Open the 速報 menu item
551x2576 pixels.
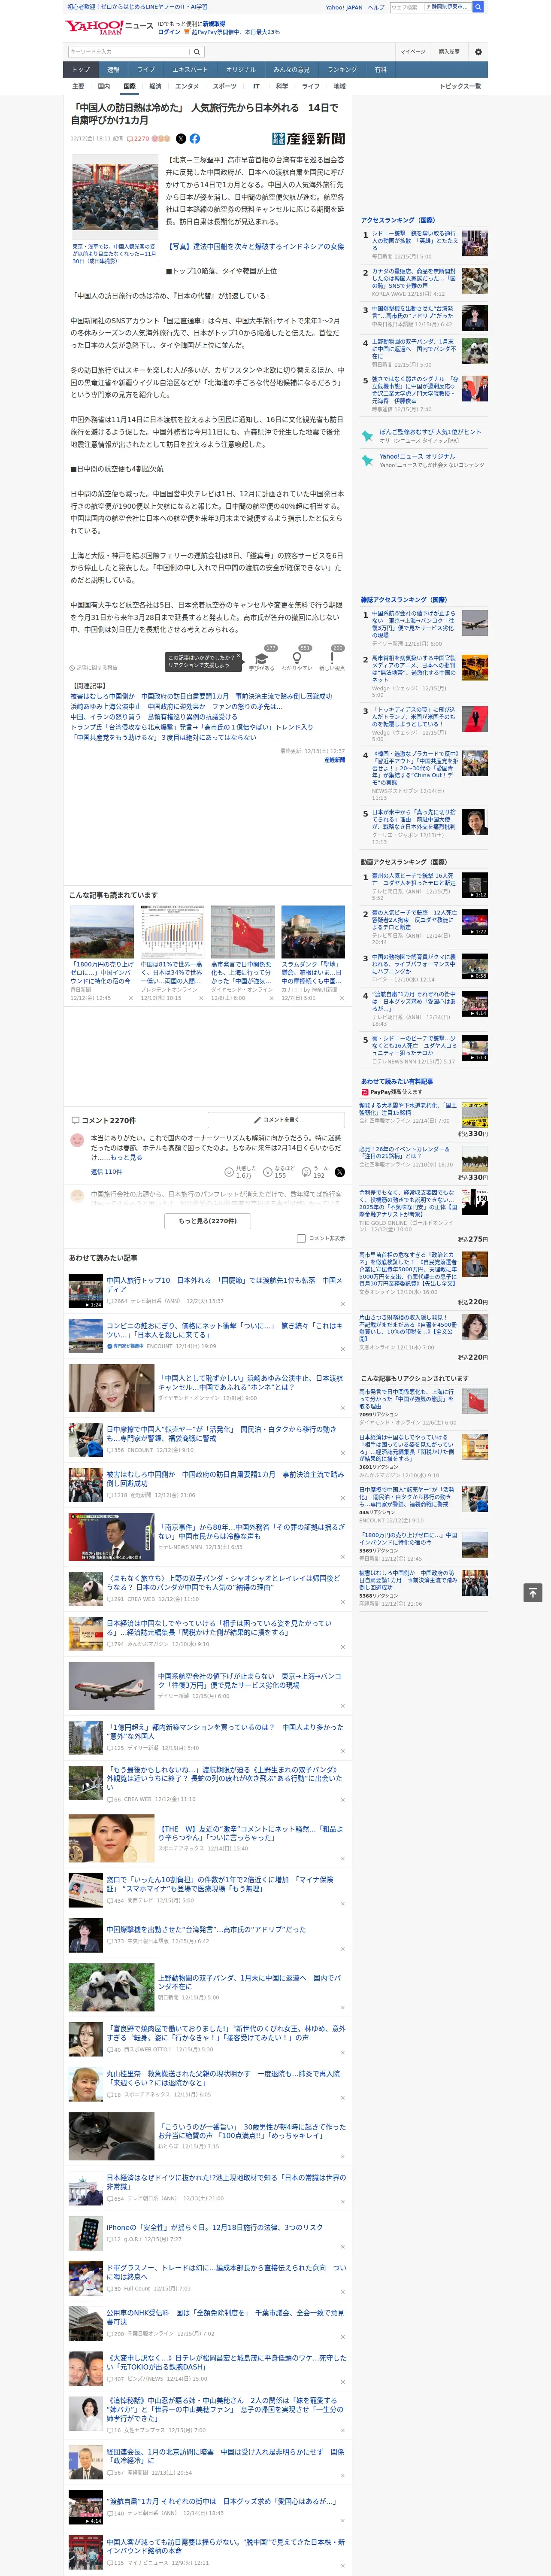point(113,70)
